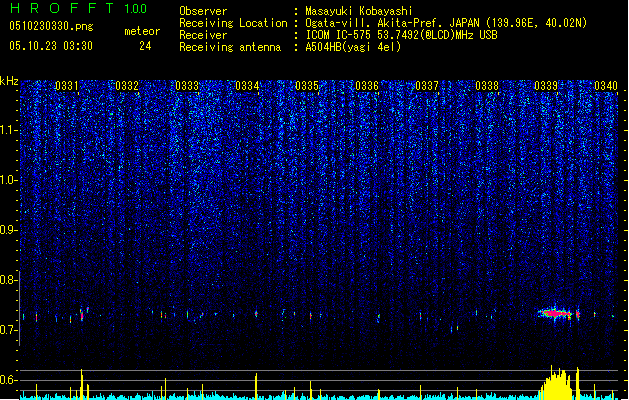The height and width of the screenshot is (400, 629).
Task: Click the HROFFT 1.0.0 title text
Action: 78,8
